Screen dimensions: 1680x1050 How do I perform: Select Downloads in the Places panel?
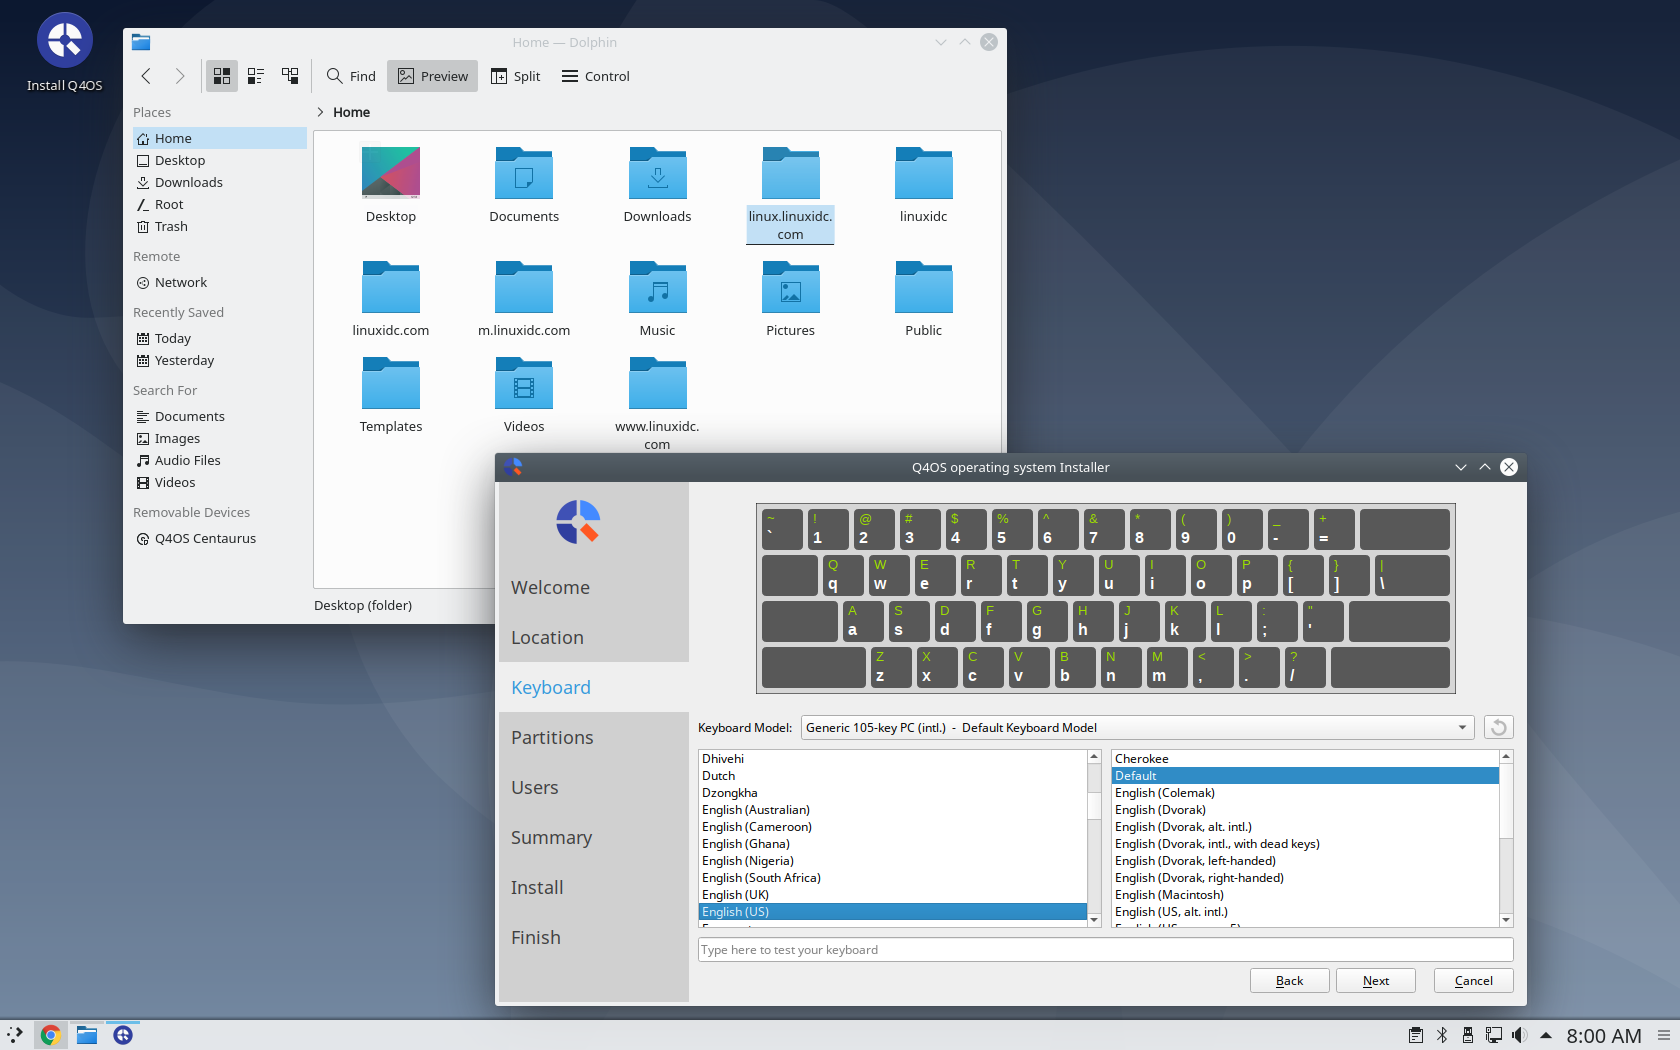point(220,182)
